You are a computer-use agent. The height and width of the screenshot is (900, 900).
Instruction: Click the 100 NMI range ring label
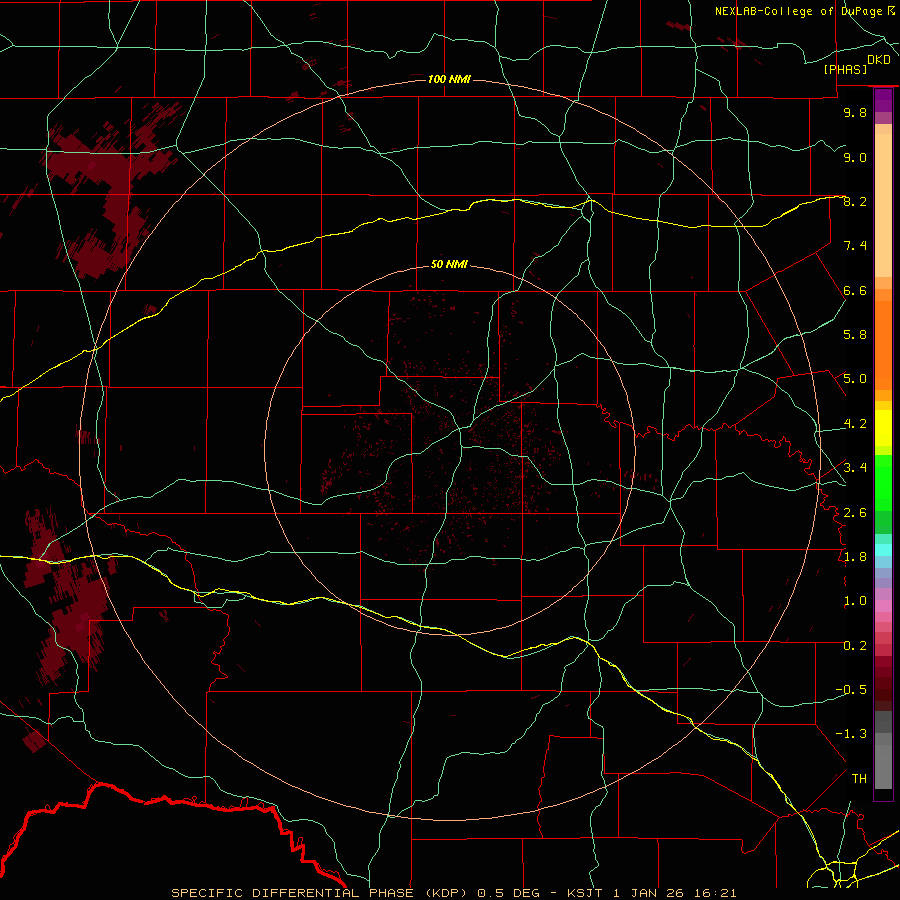click(449, 79)
